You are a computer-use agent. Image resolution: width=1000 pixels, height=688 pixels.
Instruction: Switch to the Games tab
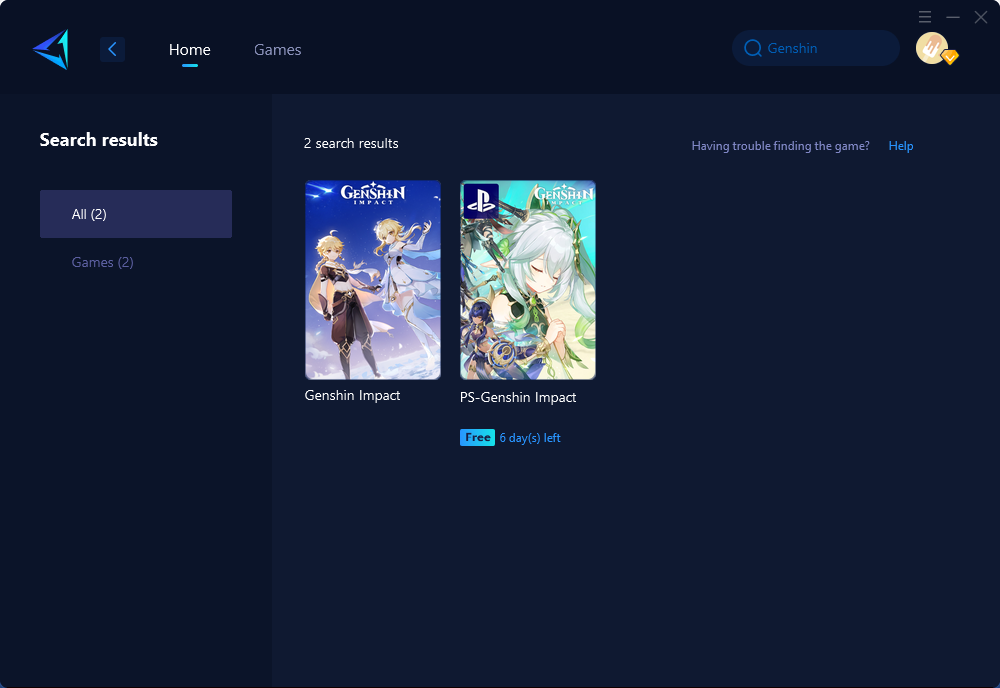click(x=277, y=50)
